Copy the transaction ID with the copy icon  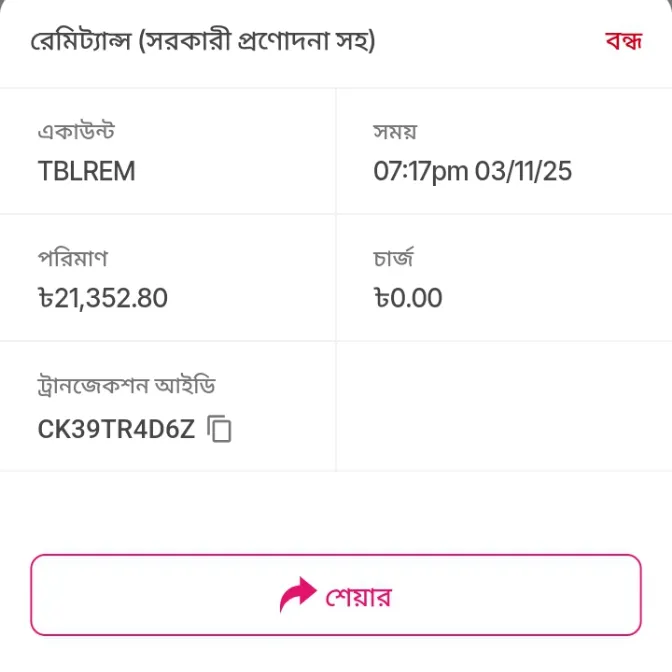pyautogui.click(x=220, y=430)
